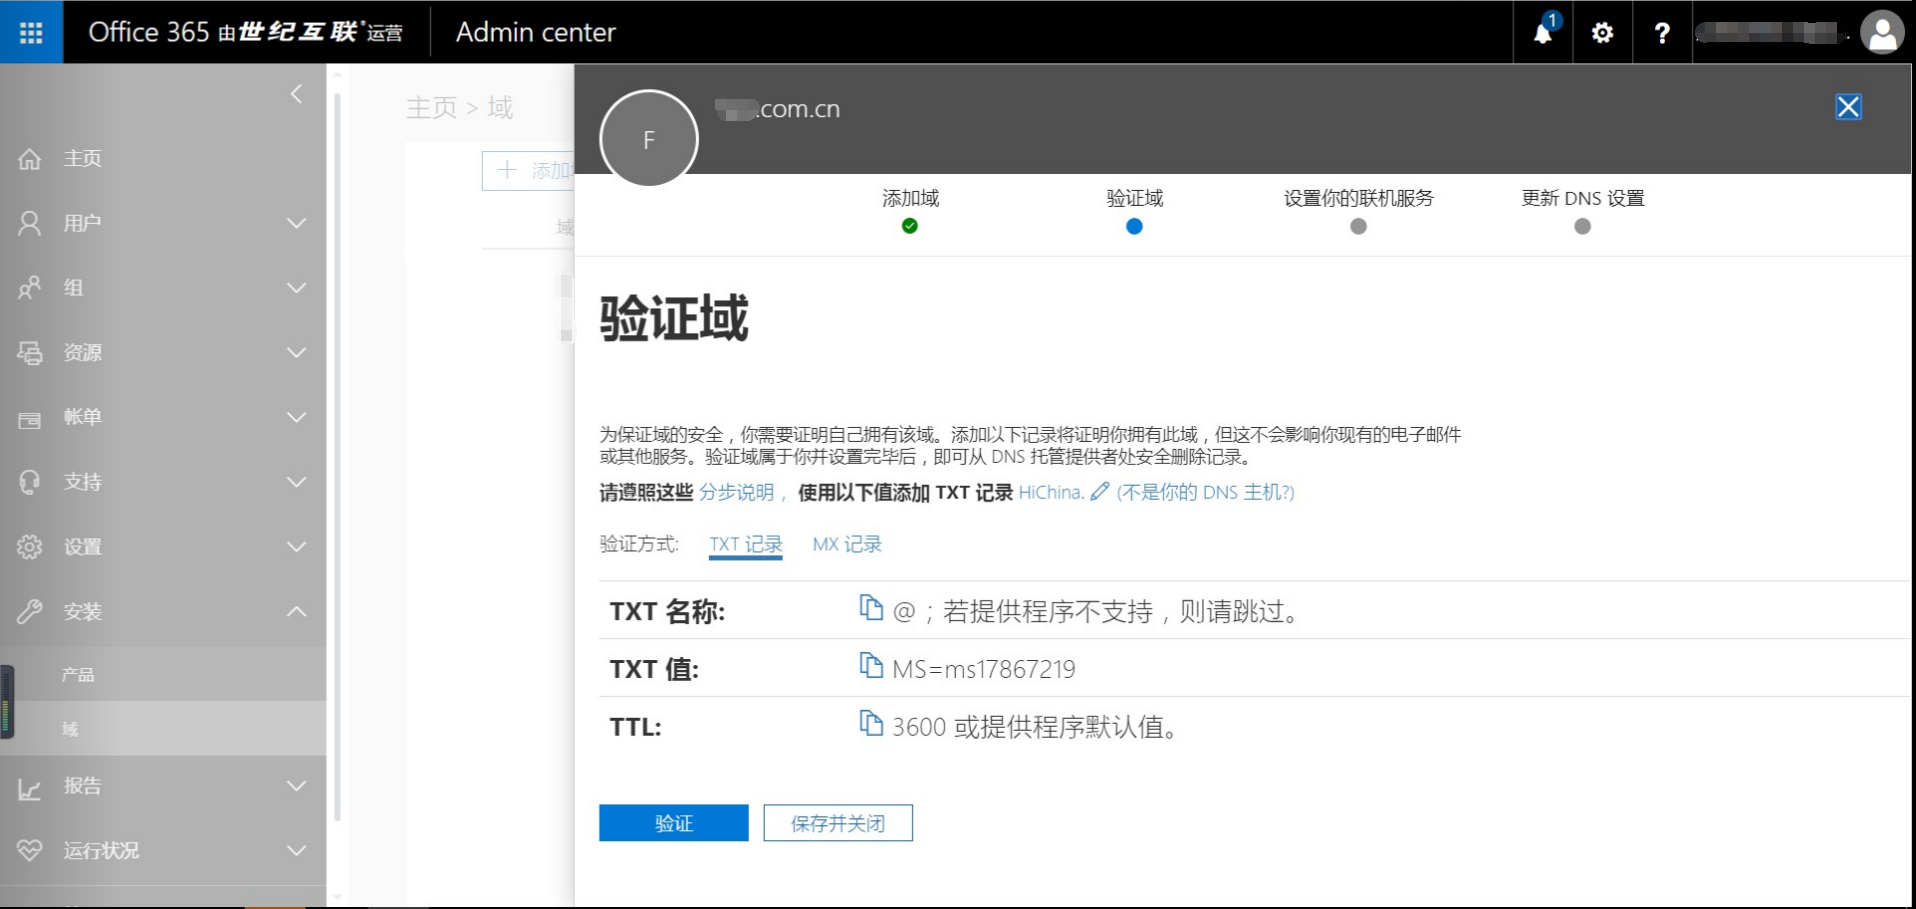Expand the 组 menu chevron

[296, 288]
